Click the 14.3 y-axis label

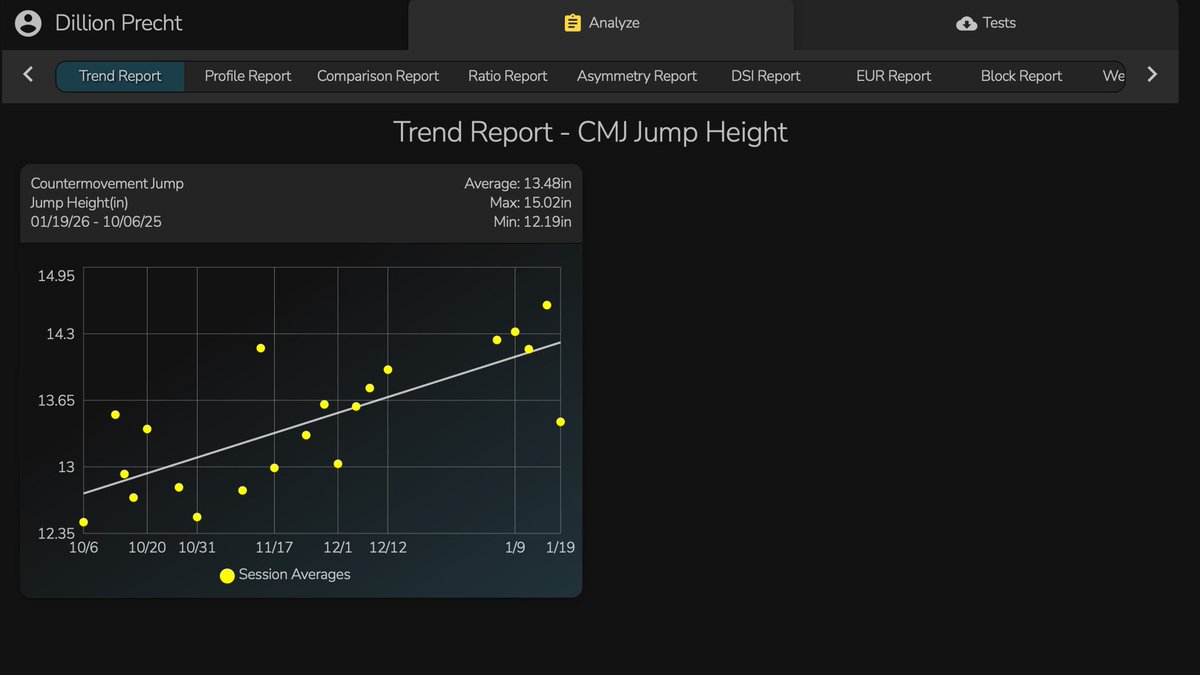tap(61, 334)
